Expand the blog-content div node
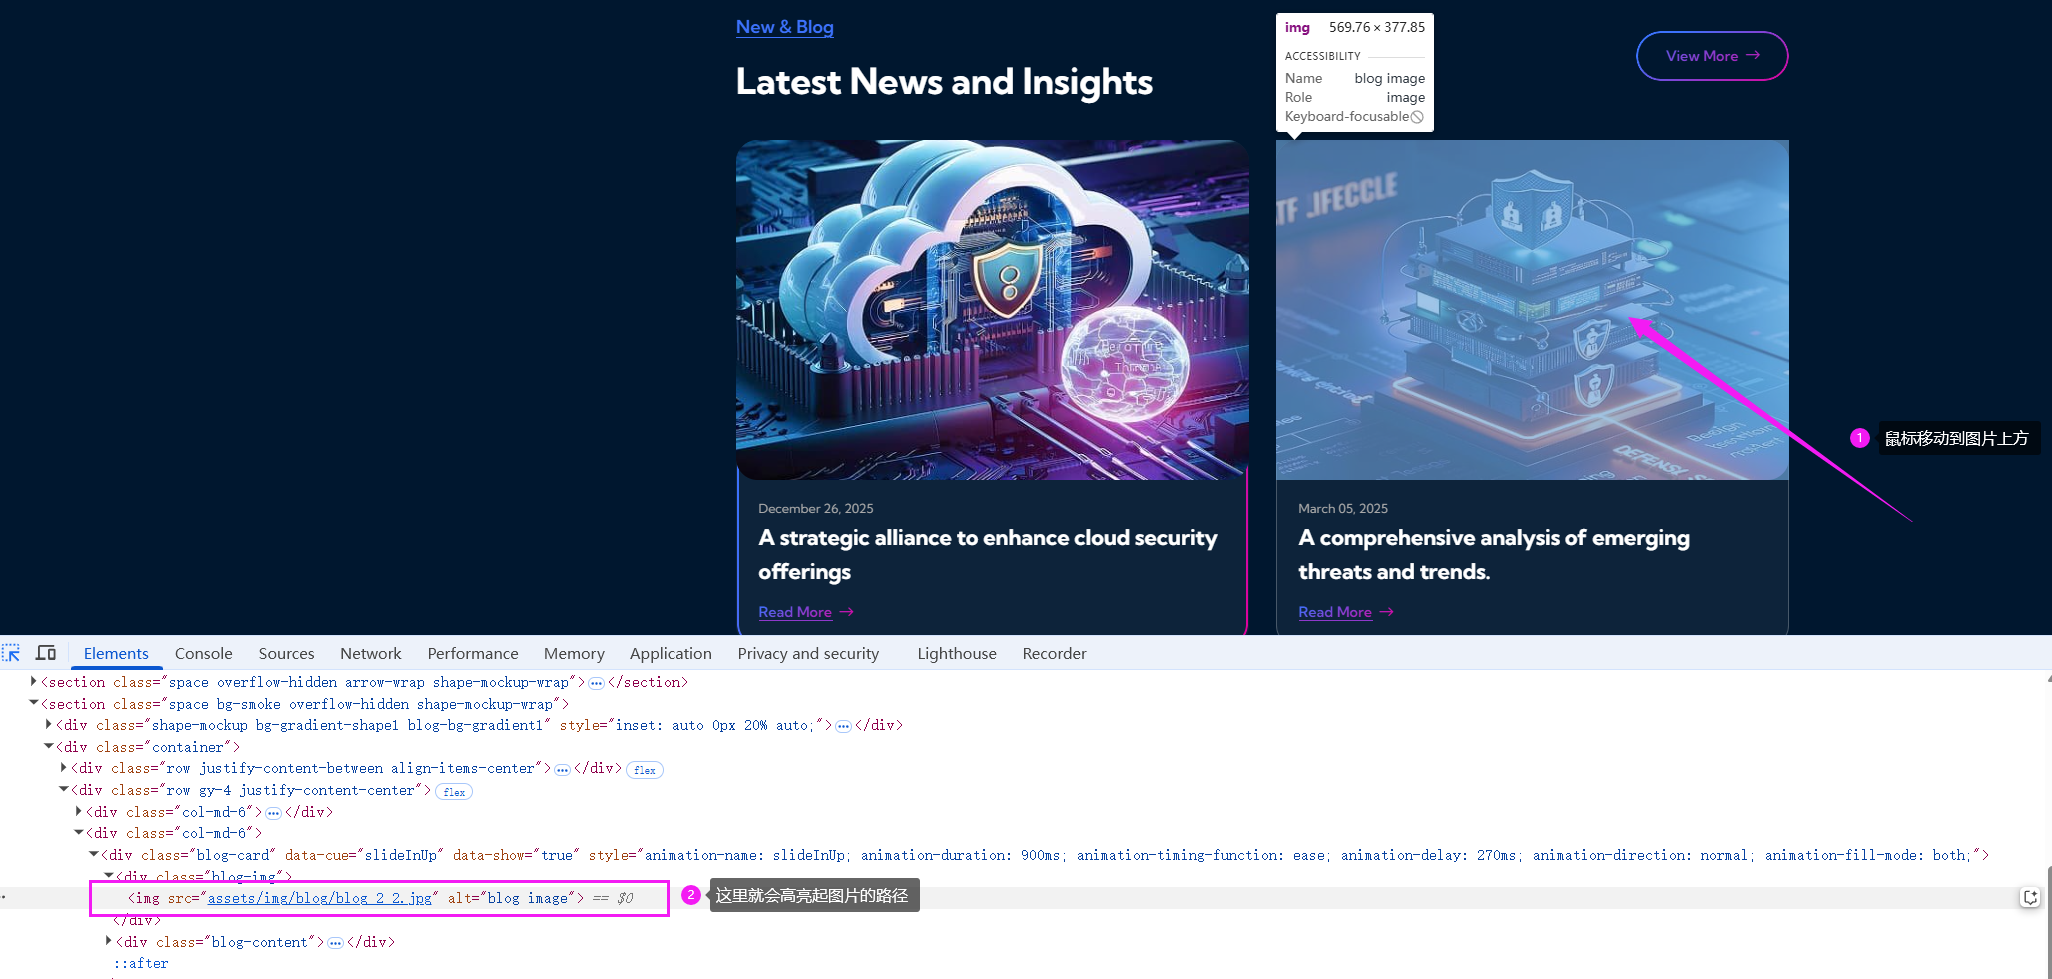 click(x=109, y=941)
